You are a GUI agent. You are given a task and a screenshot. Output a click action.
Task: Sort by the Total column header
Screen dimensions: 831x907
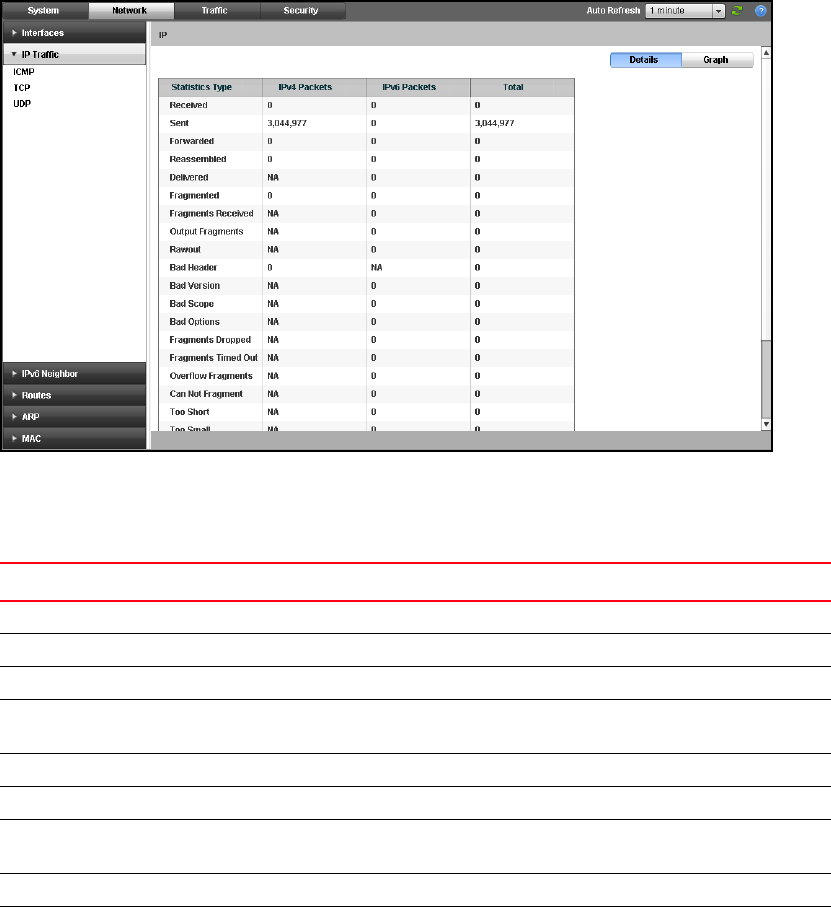[522, 87]
